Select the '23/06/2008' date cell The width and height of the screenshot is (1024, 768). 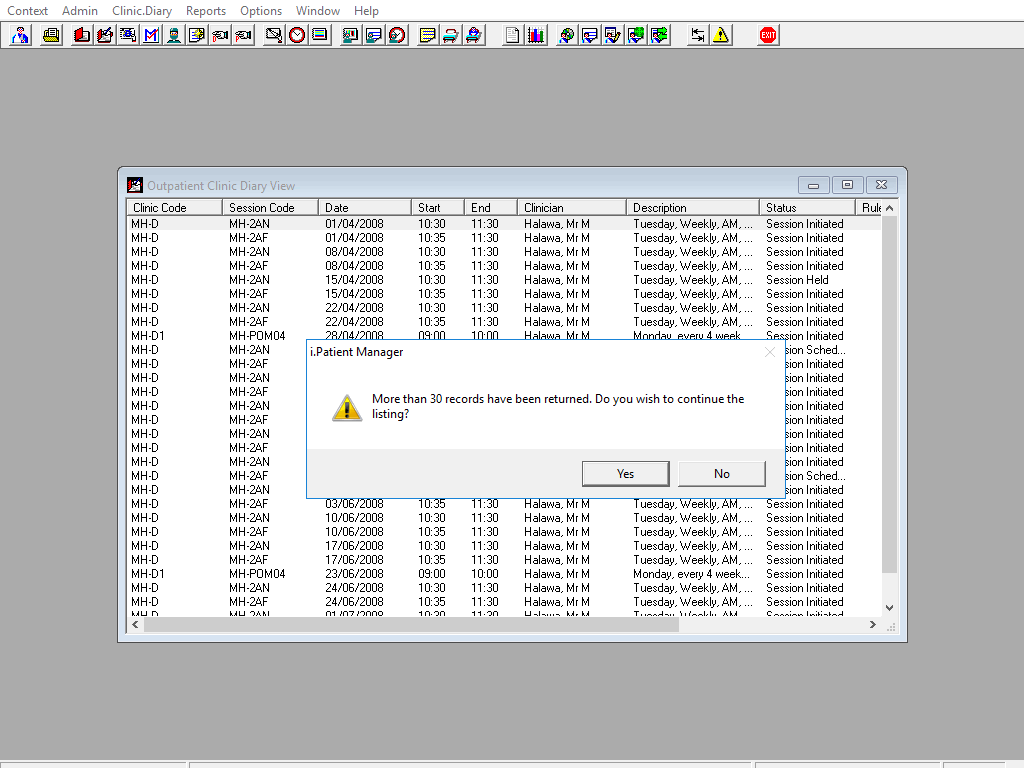click(x=355, y=574)
